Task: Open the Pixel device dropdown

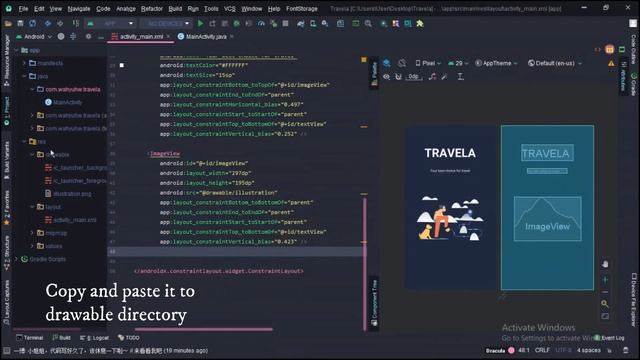Action: click(x=428, y=63)
